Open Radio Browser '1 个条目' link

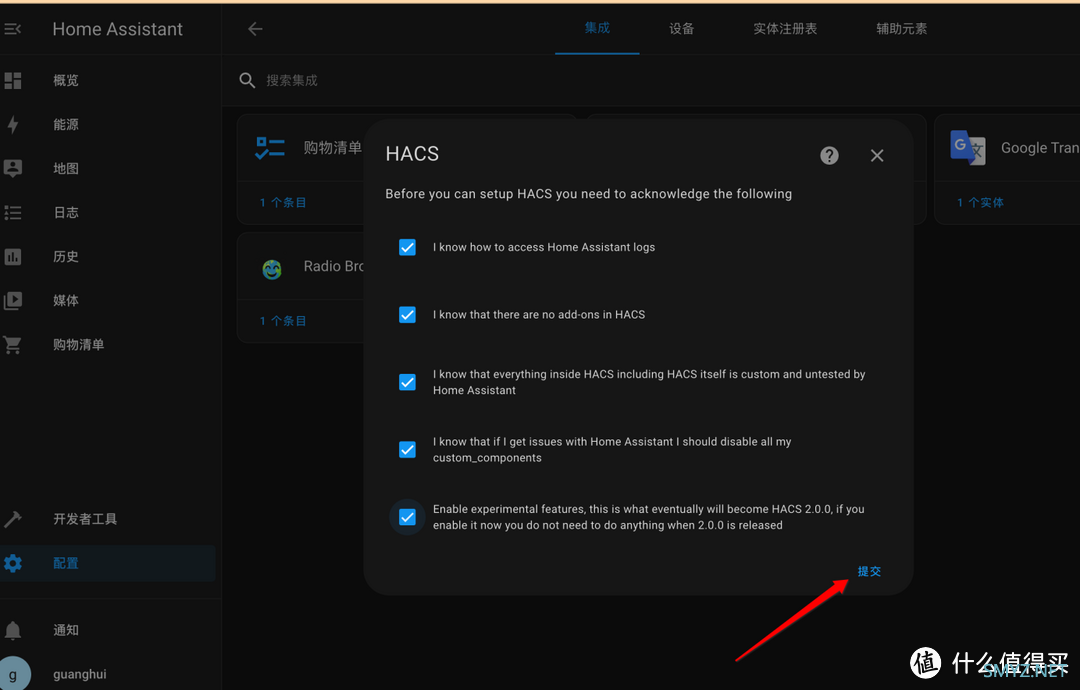pos(283,321)
